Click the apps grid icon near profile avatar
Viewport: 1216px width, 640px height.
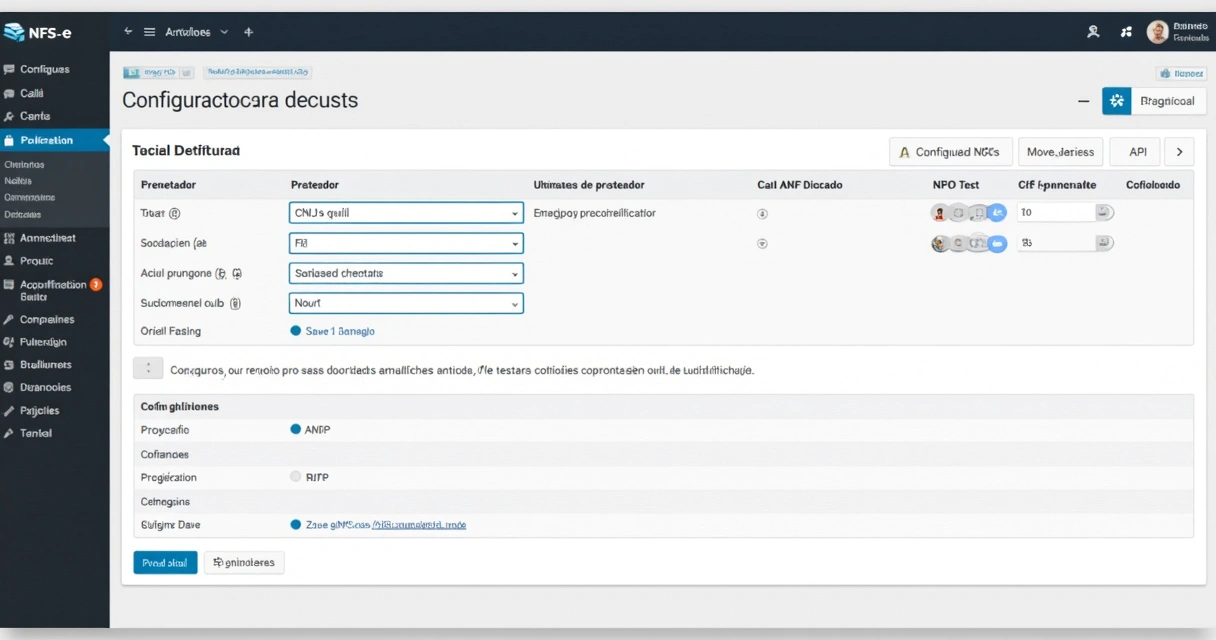[1125, 31]
